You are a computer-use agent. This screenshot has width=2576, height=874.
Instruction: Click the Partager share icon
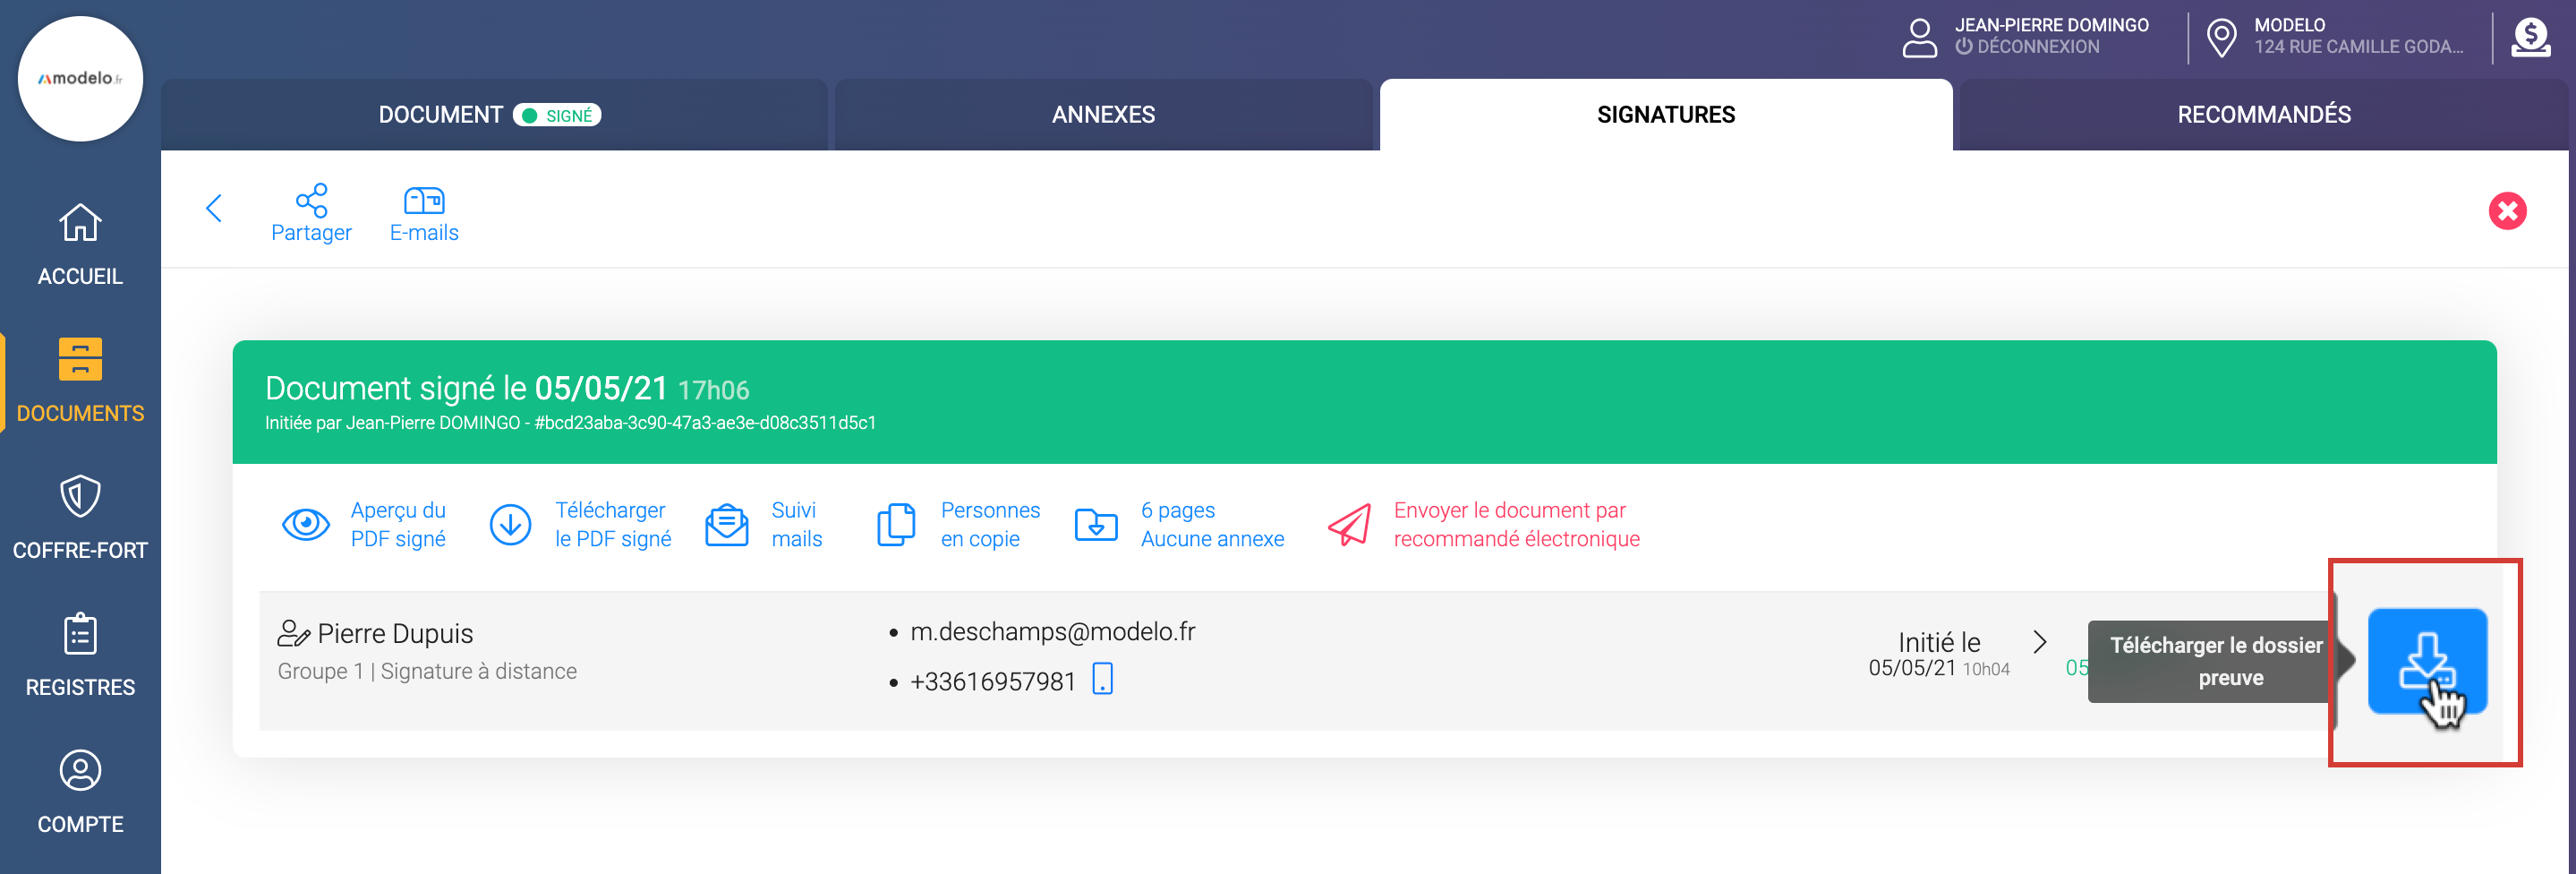[311, 201]
